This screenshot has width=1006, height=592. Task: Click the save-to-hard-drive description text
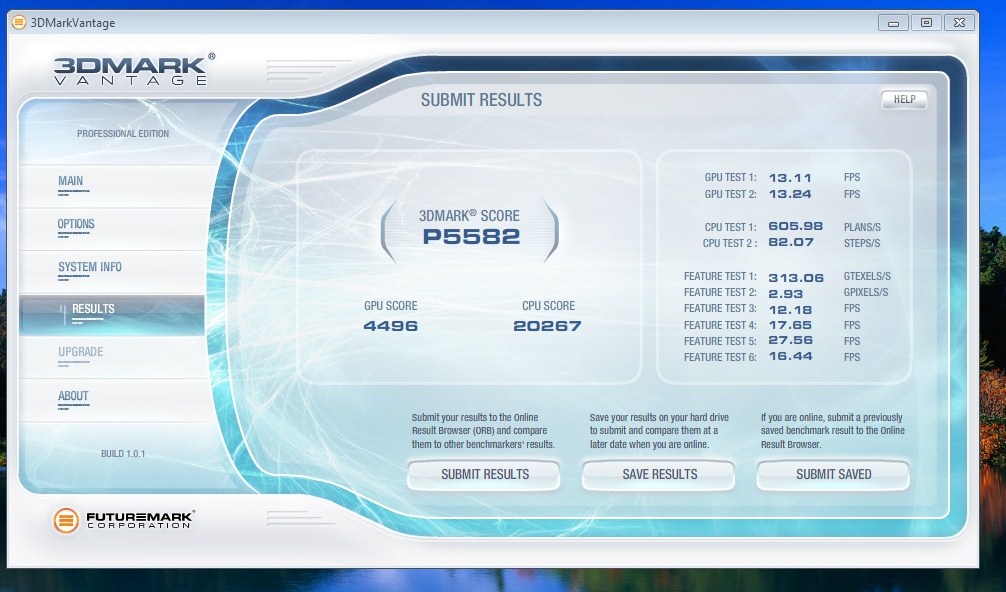(659, 430)
